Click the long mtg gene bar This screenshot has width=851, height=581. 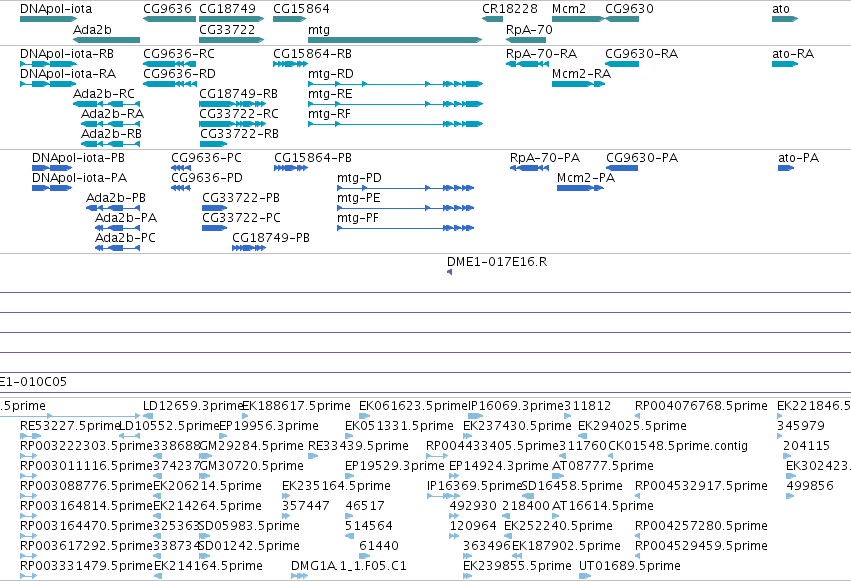point(395,40)
